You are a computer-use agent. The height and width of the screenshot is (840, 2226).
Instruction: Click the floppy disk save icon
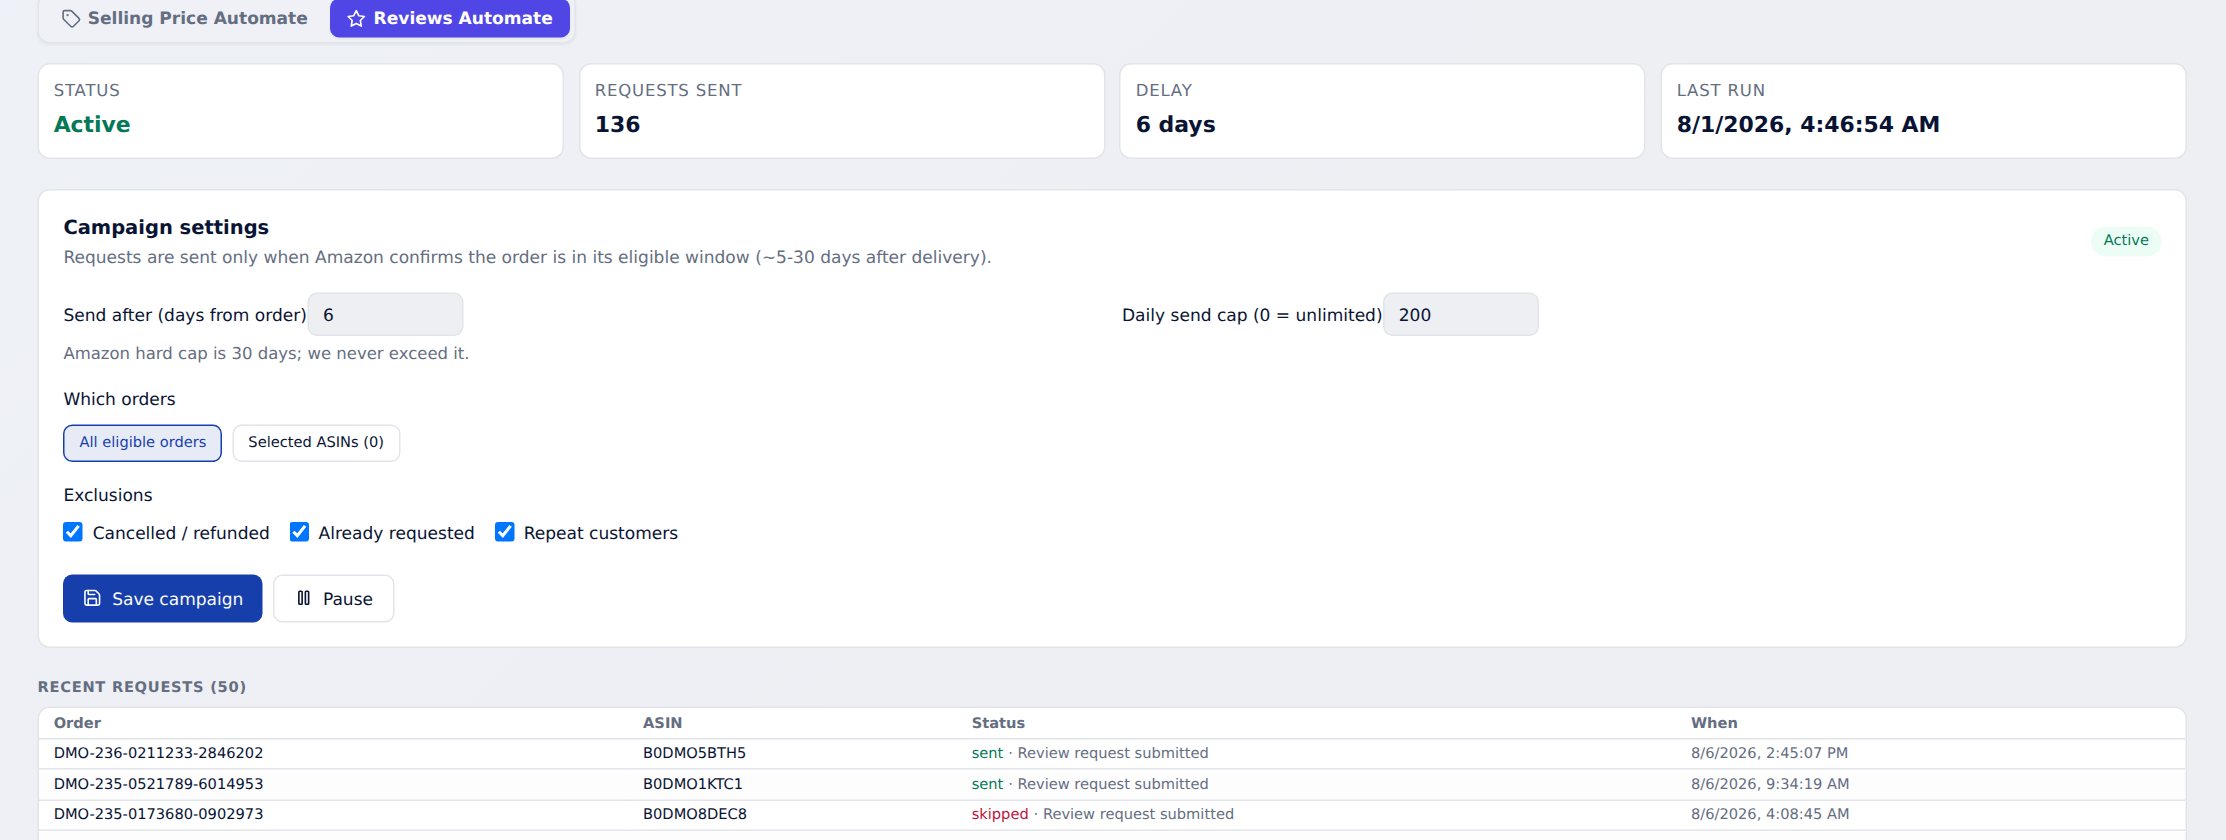pos(92,598)
